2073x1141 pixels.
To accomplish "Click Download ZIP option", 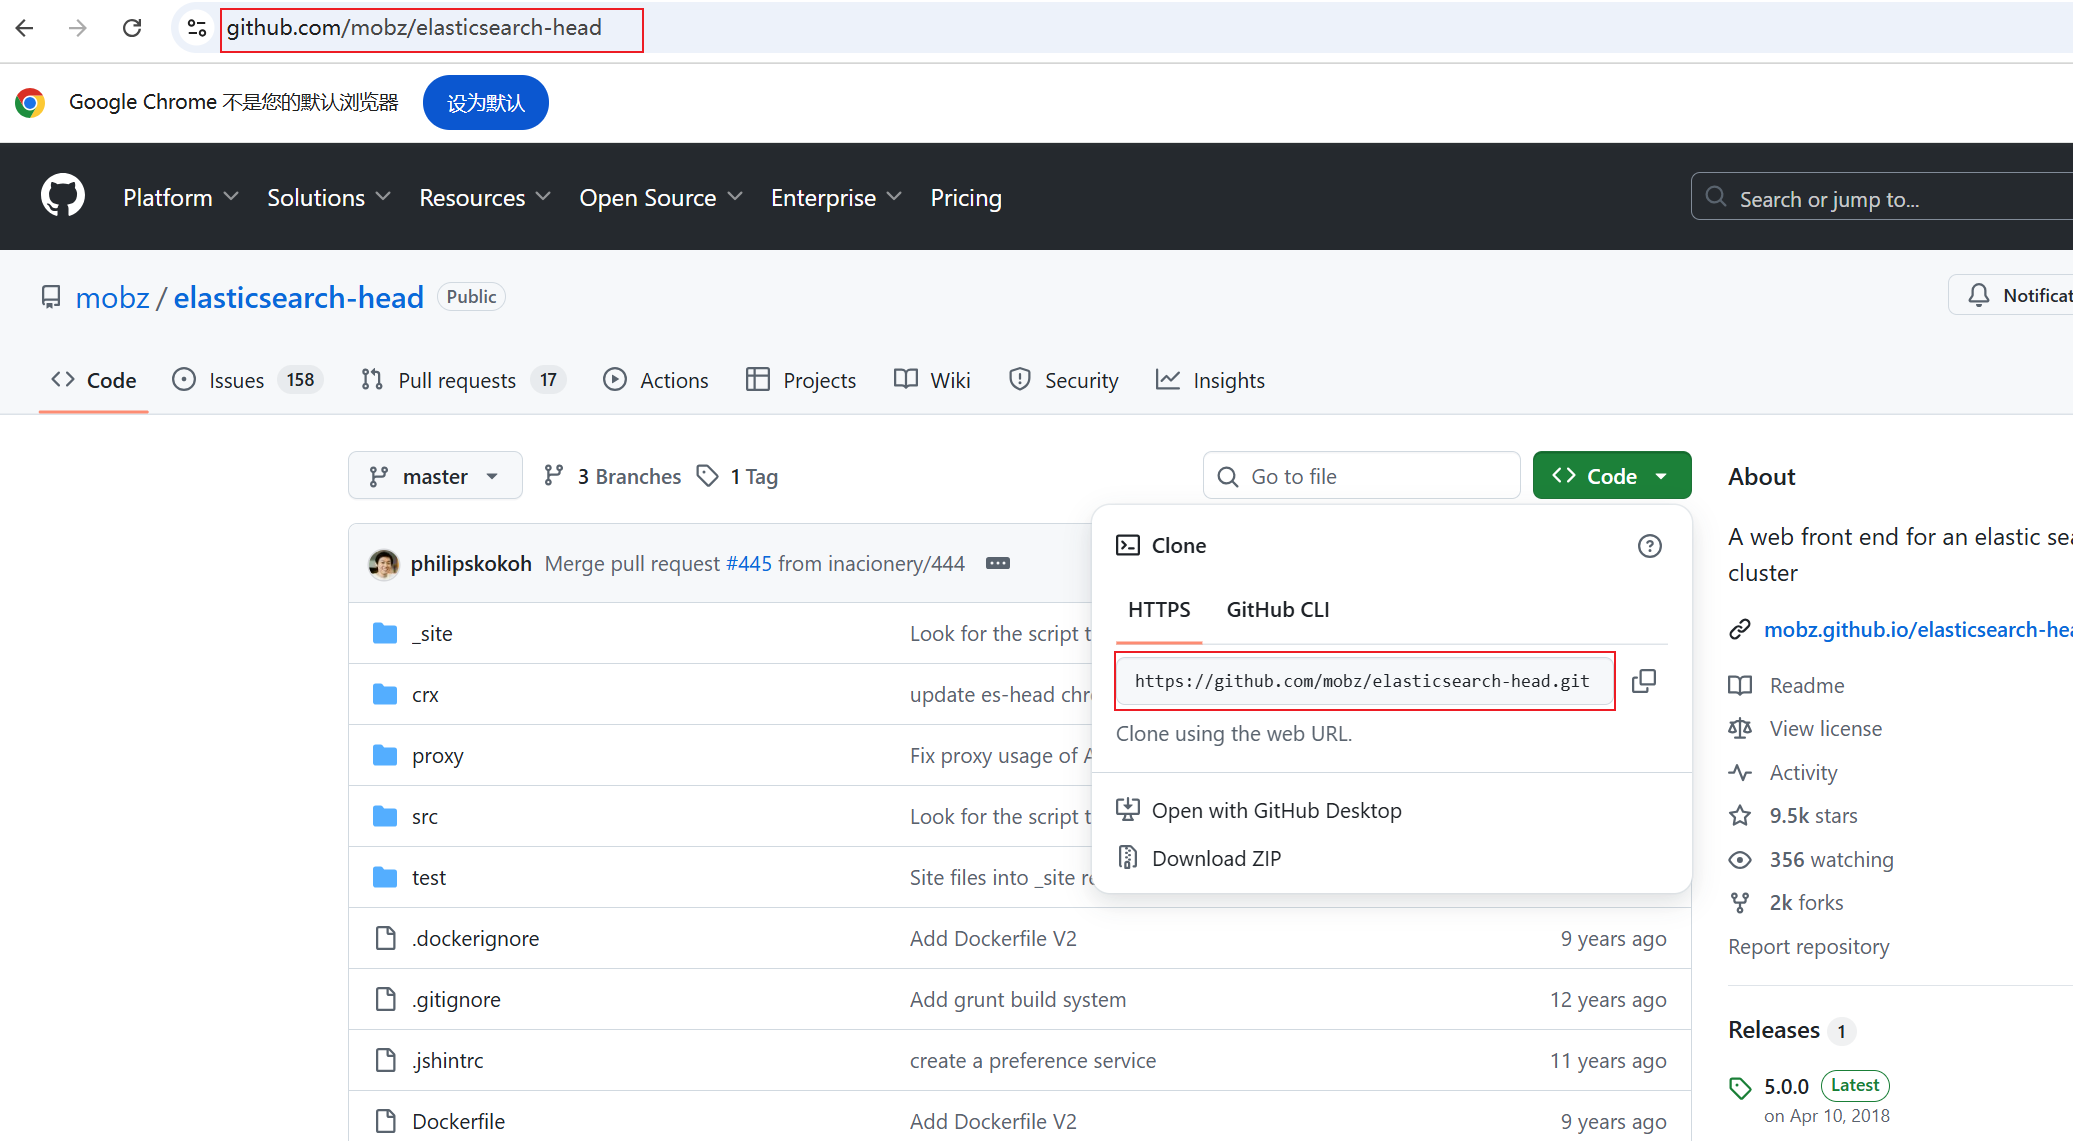I will pyautogui.click(x=1215, y=858).
